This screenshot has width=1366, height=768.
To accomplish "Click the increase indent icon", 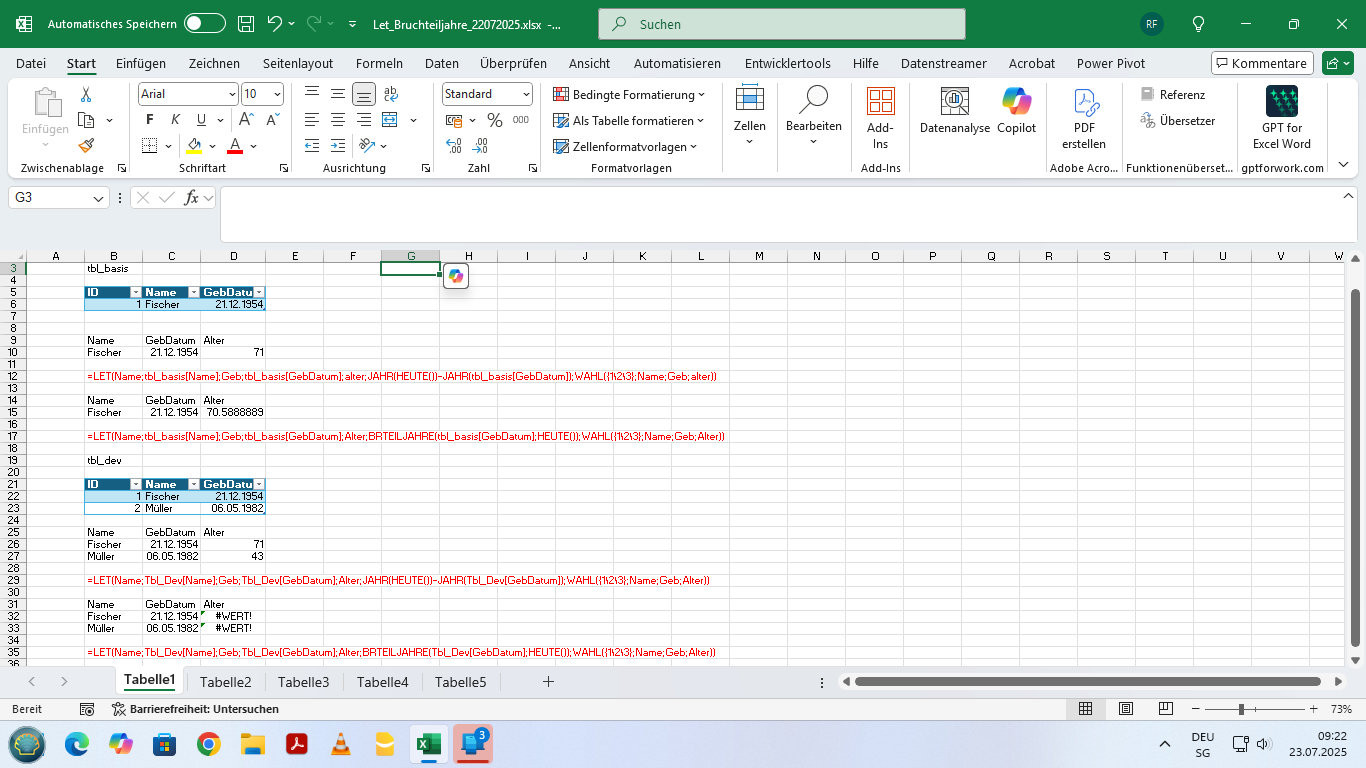I will (x=338, y=146).
